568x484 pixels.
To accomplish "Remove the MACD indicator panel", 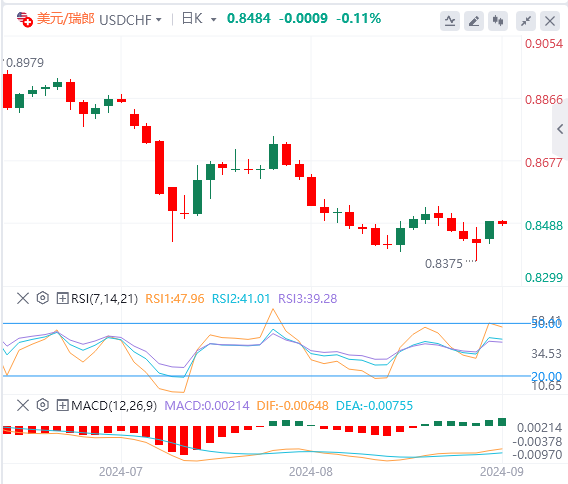I will [x=23, y=405].
